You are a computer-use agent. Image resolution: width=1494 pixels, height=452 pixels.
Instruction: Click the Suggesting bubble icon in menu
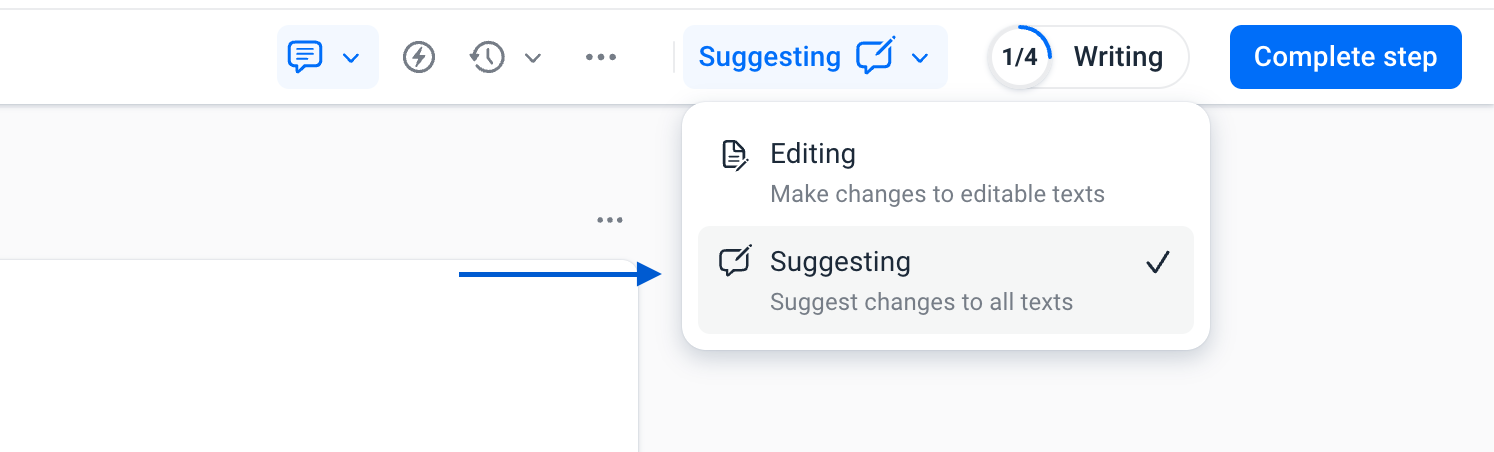tap(736, 262)
